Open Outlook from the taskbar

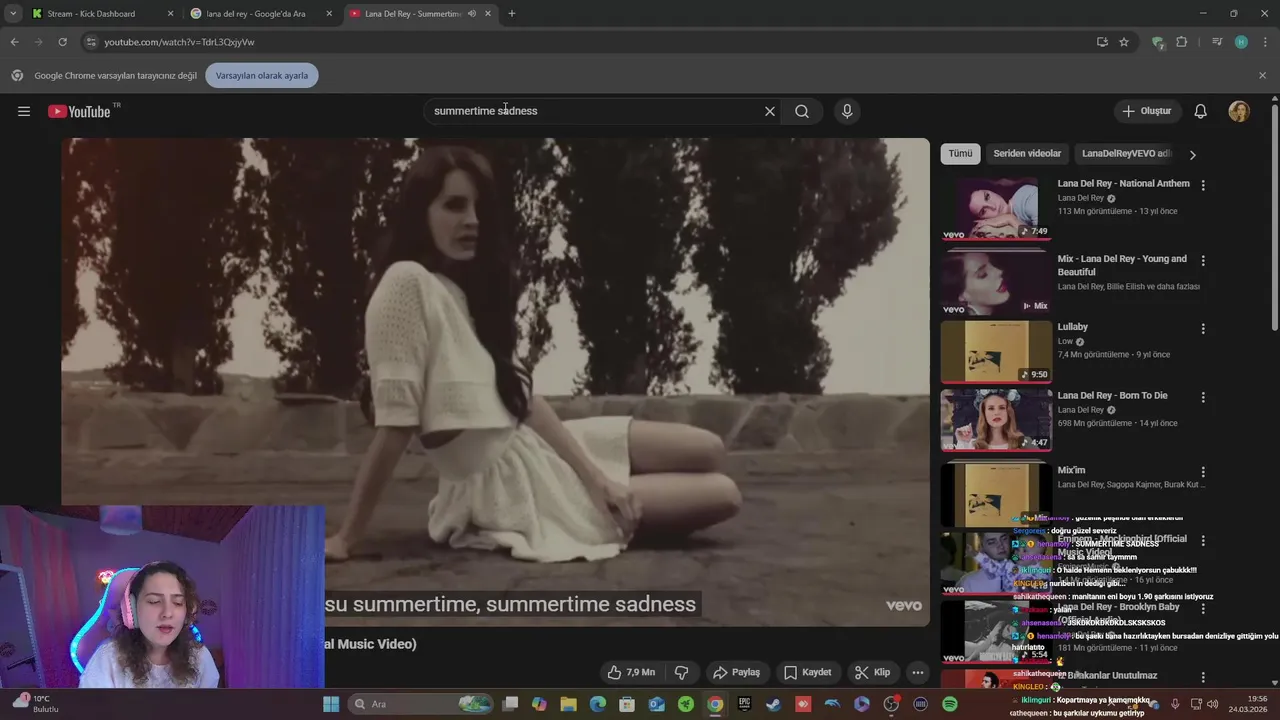point(656,704)
